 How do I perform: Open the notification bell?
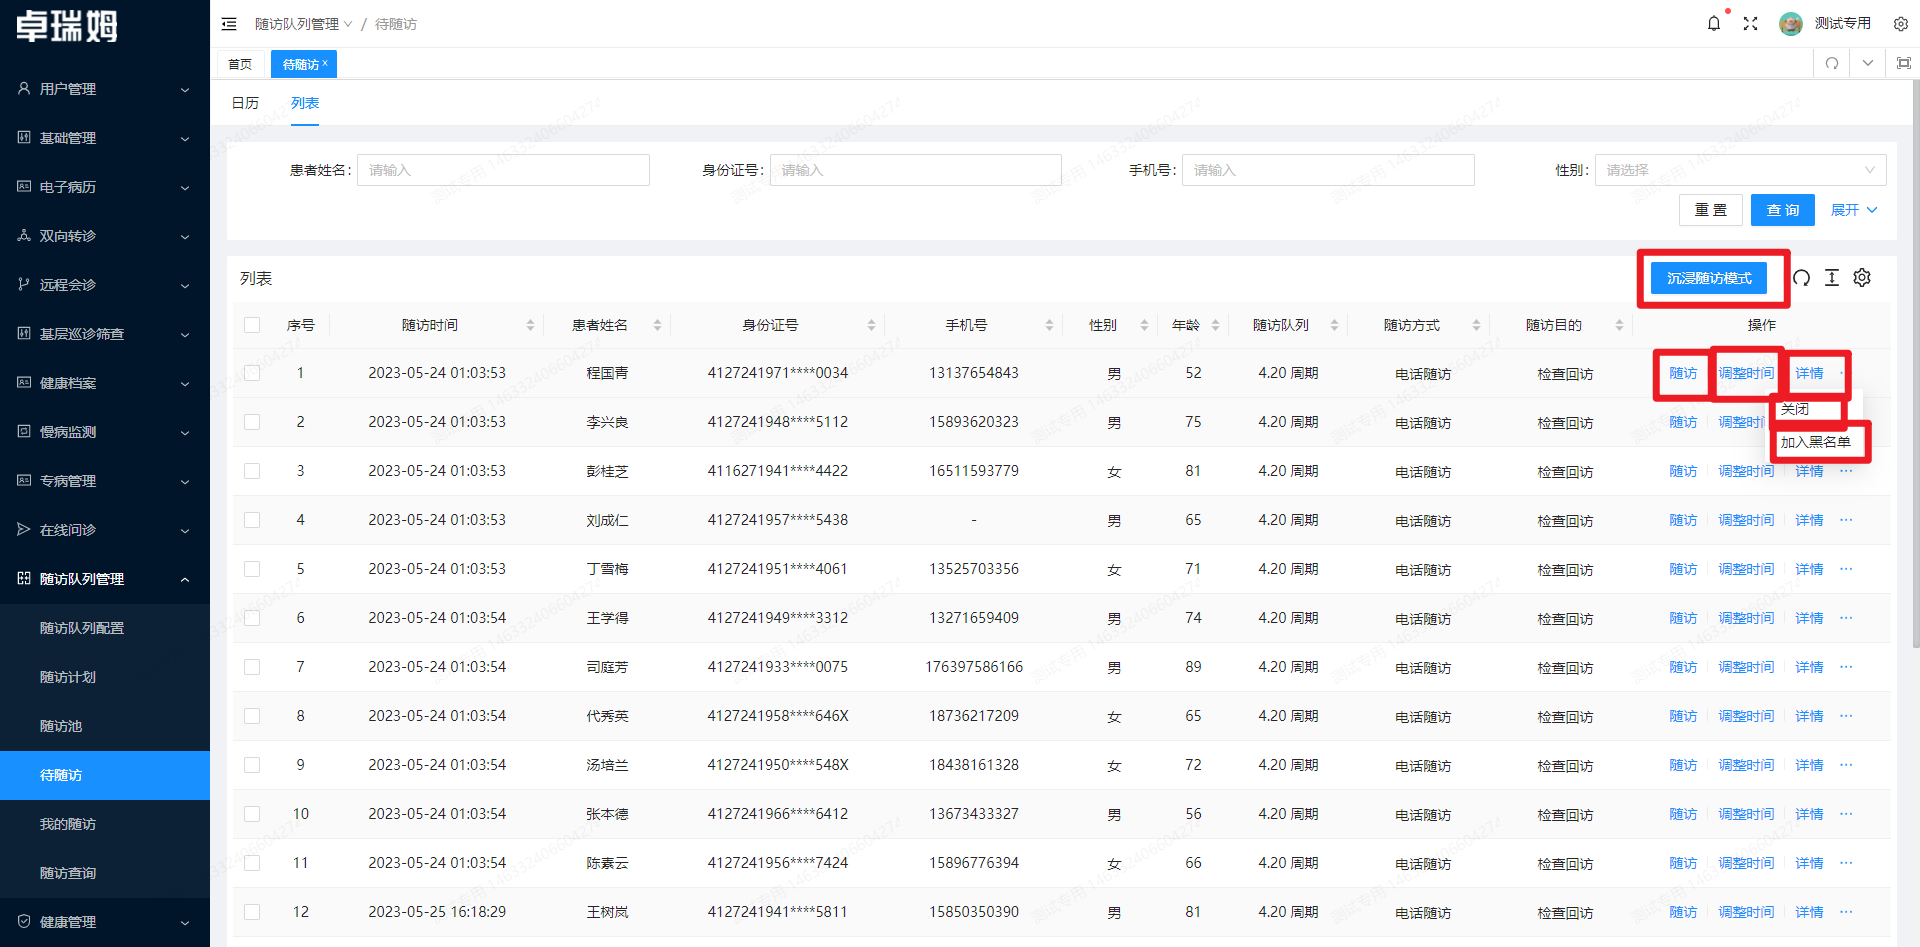point(1714,23)
